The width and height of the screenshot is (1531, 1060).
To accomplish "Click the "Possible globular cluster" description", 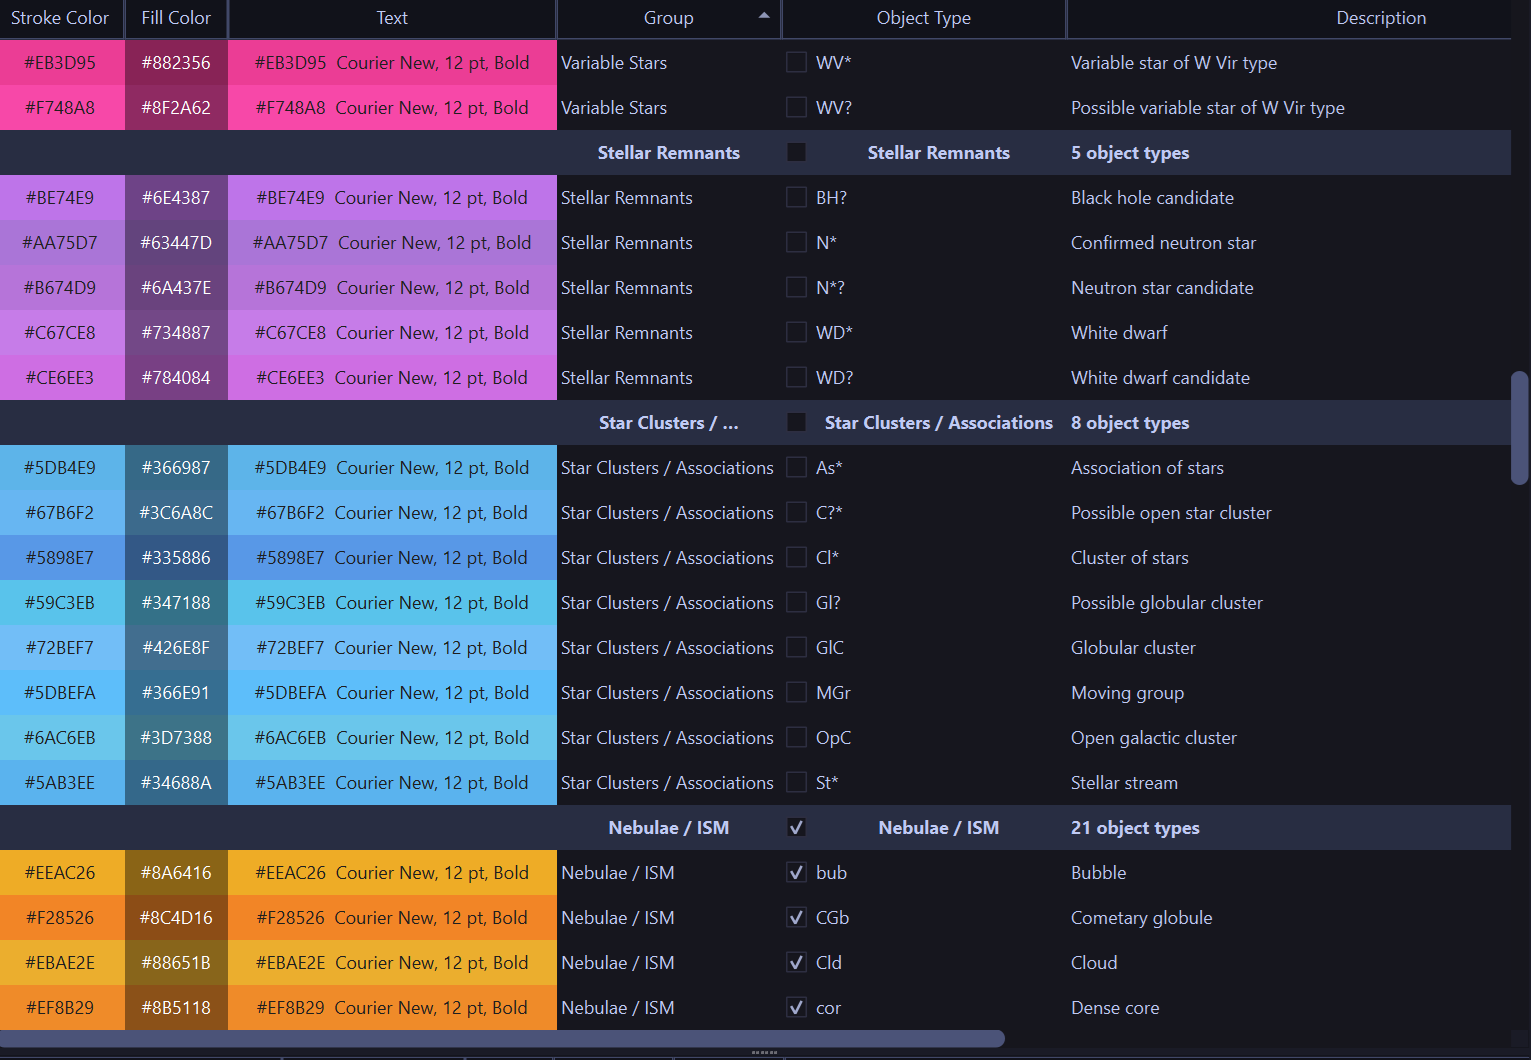I will pyautogui.click(x=1167, y=602).
